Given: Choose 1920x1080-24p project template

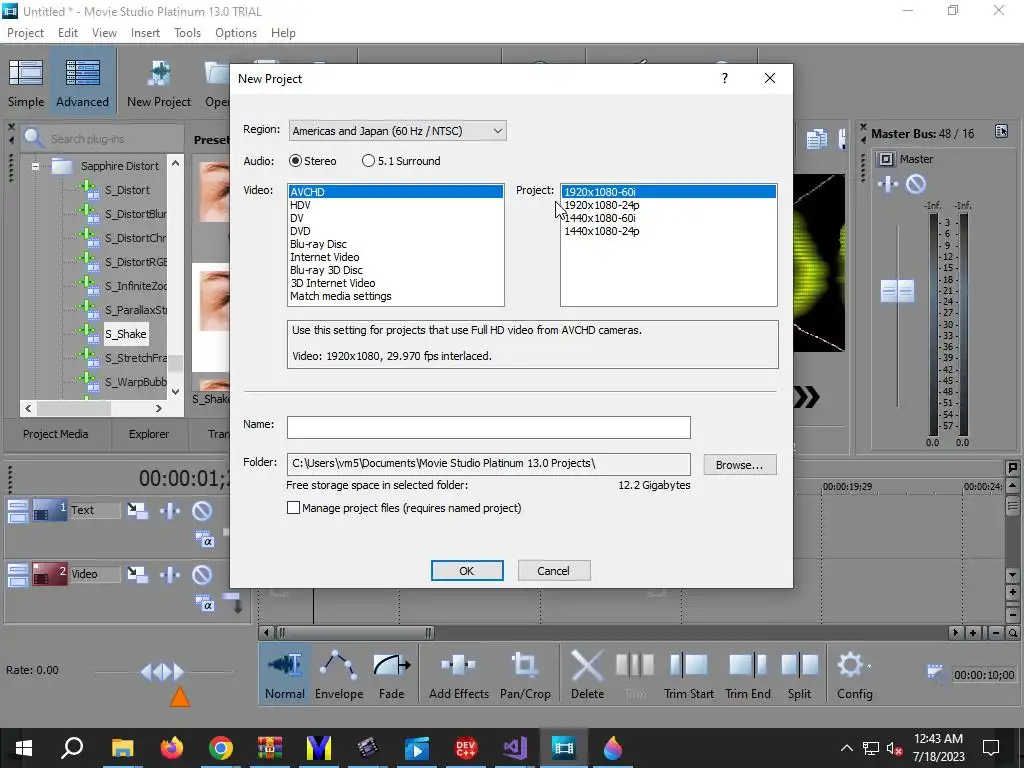Looking at the screenshot, I should pos(669,205).
